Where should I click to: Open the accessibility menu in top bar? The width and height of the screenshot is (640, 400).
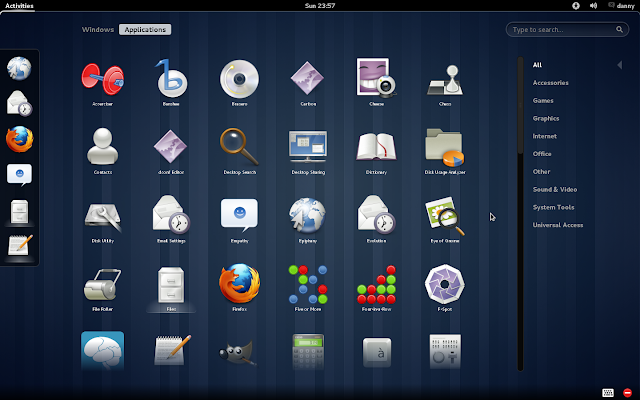576,6
